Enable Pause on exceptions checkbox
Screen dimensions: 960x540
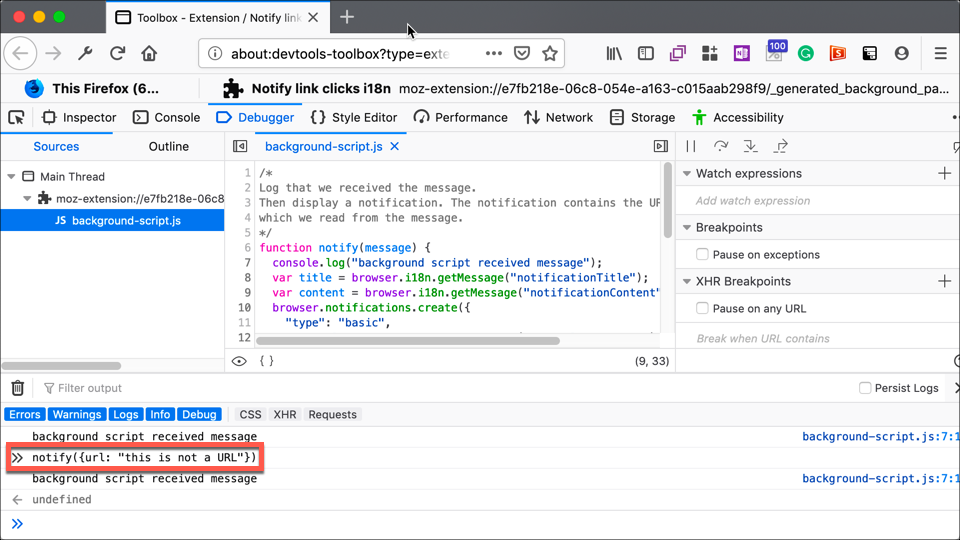click(x=702, y=255)
